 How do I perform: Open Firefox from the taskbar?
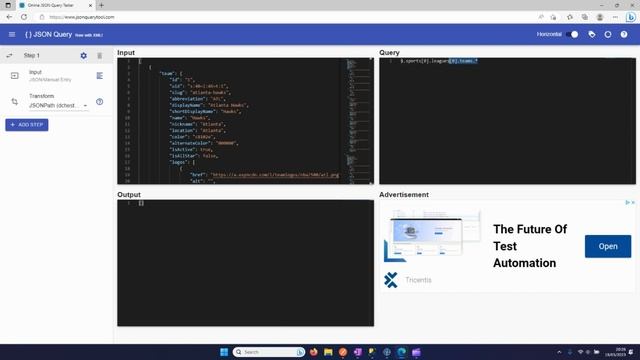pos(313,352)
